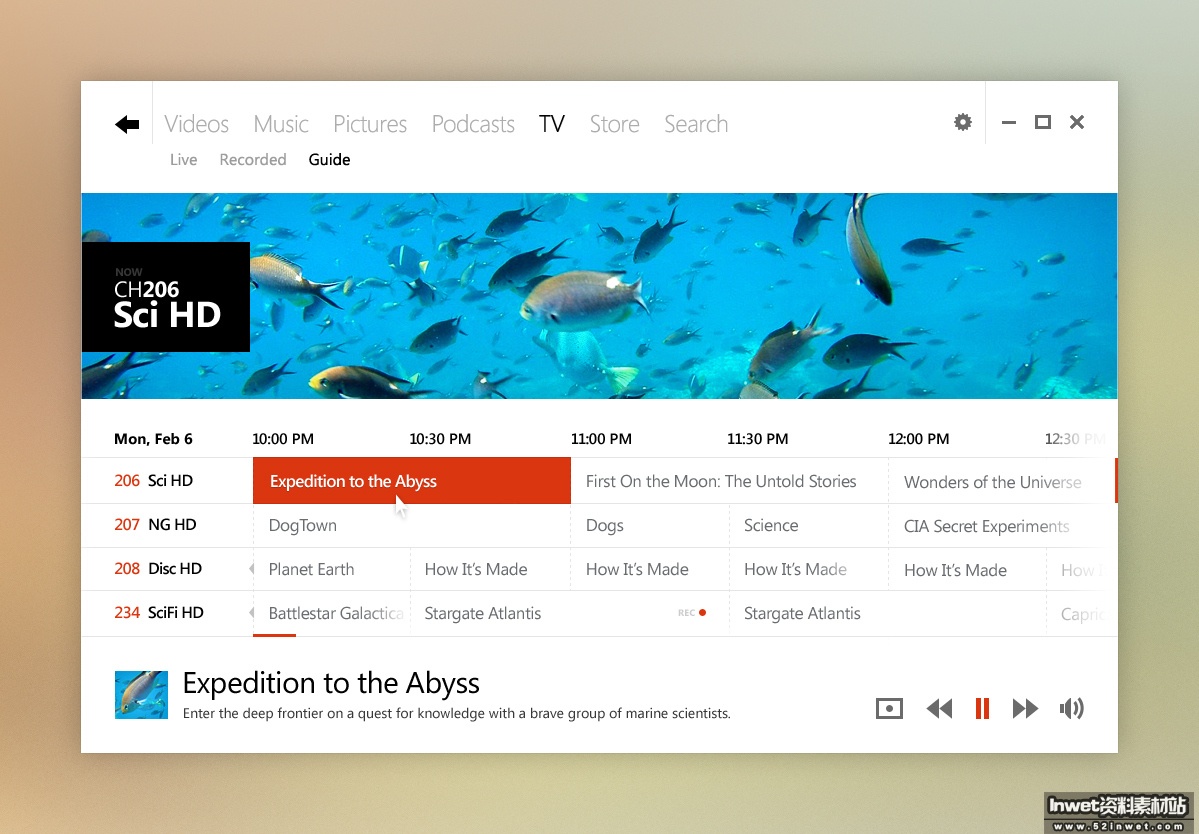Mute the volume speaker icon

coord(1071,709)
